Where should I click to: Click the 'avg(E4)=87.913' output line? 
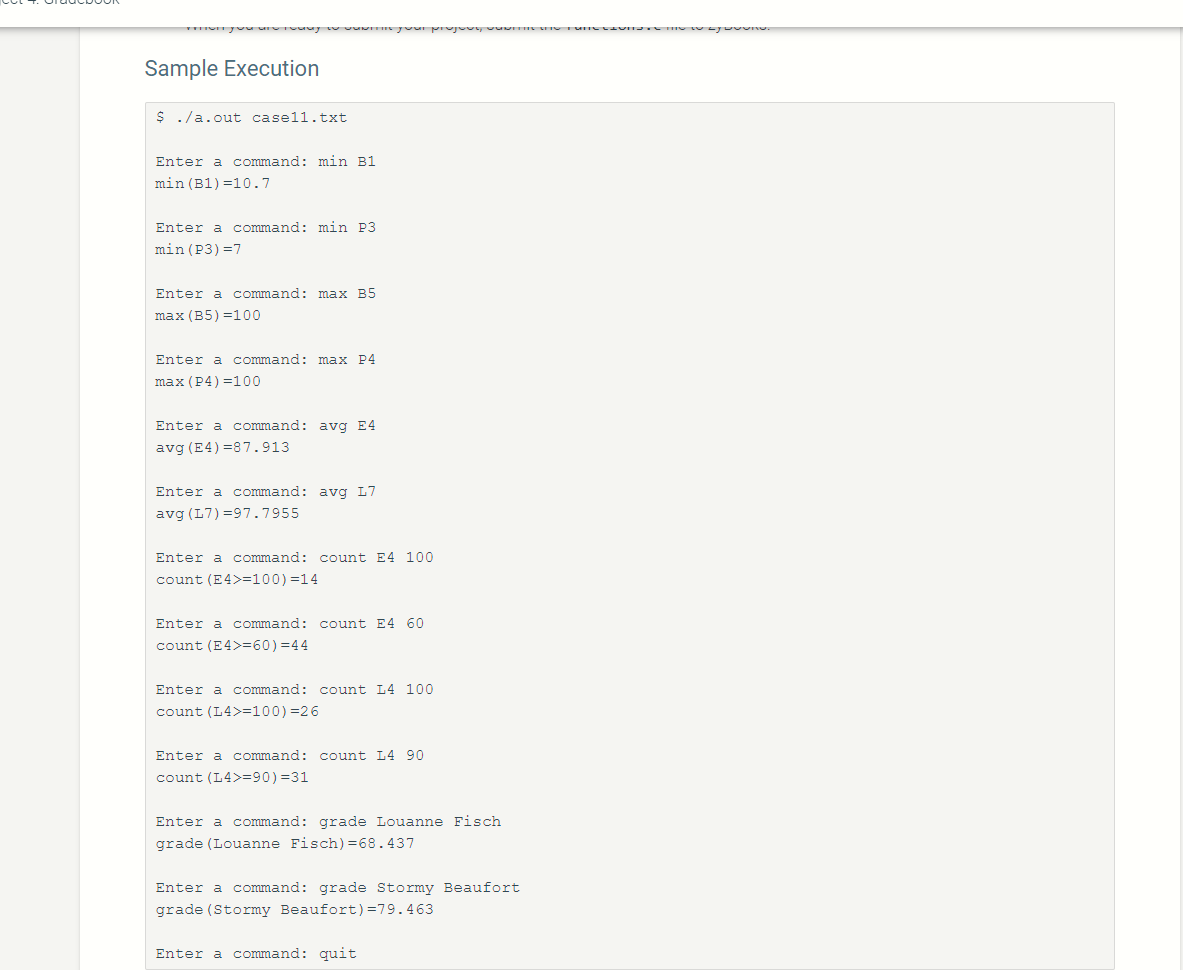click(223, 447)
